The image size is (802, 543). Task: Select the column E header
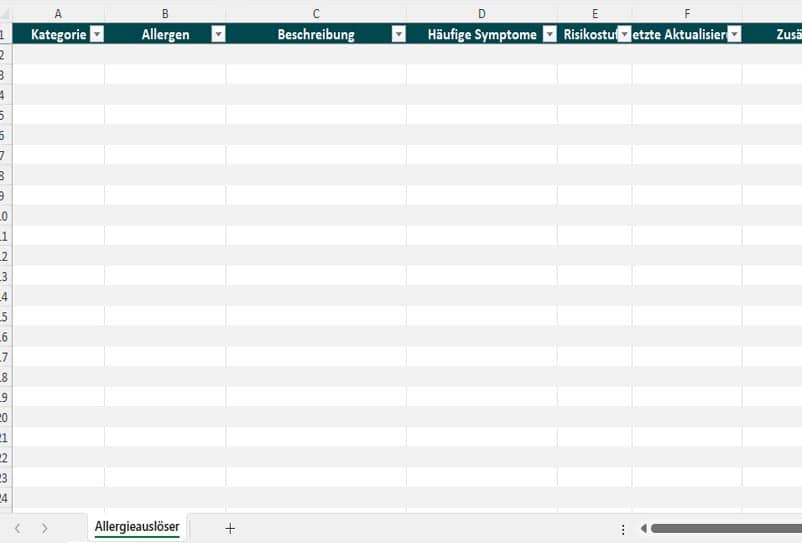click(595, 13)
